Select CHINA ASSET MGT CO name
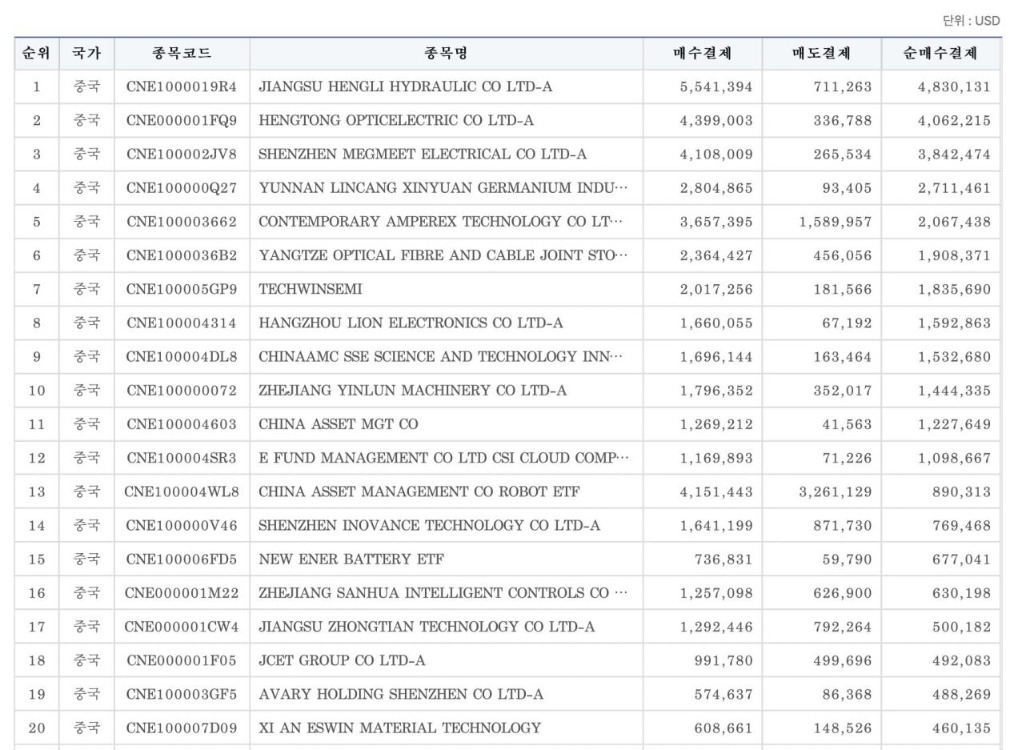Screen dimensions: 1014x750 (x=338, y=424)
